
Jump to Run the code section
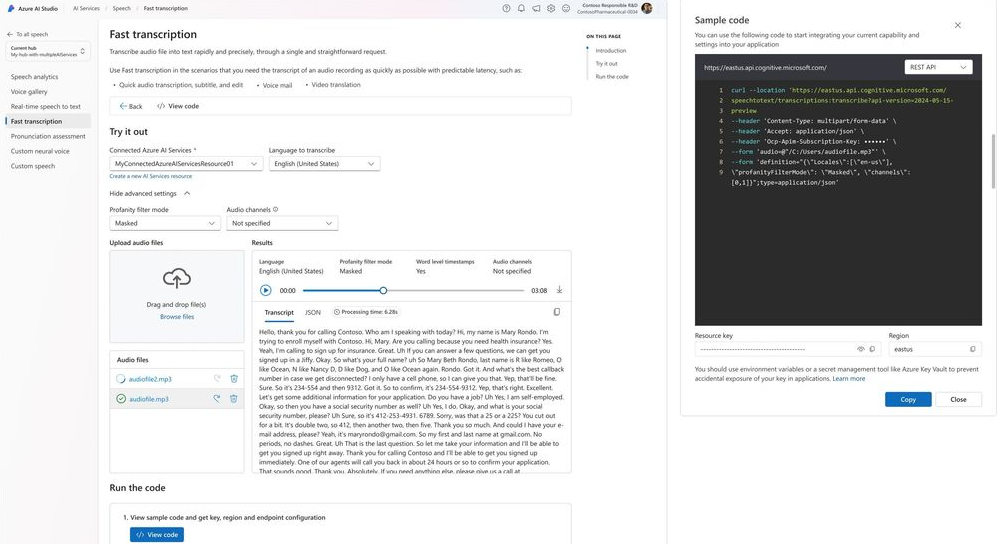tap(612, 76)
